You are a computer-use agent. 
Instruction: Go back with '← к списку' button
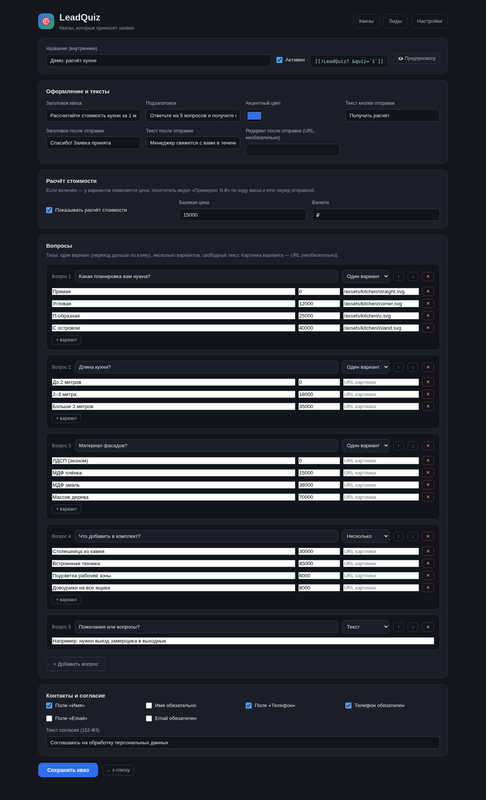(118, 770)
